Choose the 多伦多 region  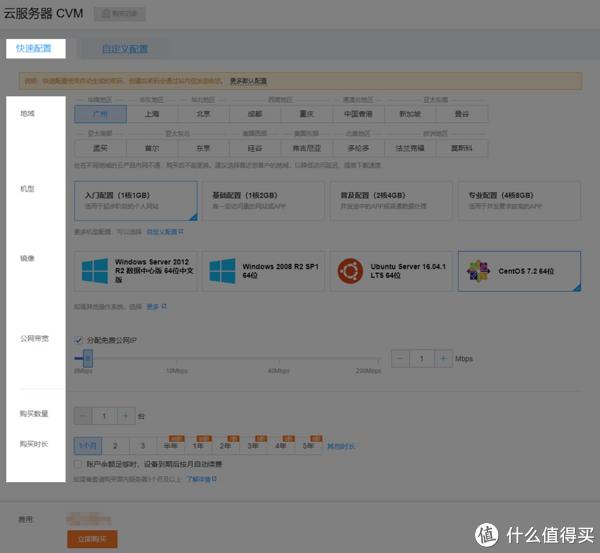pyautogui.click(x=359, y=148)
